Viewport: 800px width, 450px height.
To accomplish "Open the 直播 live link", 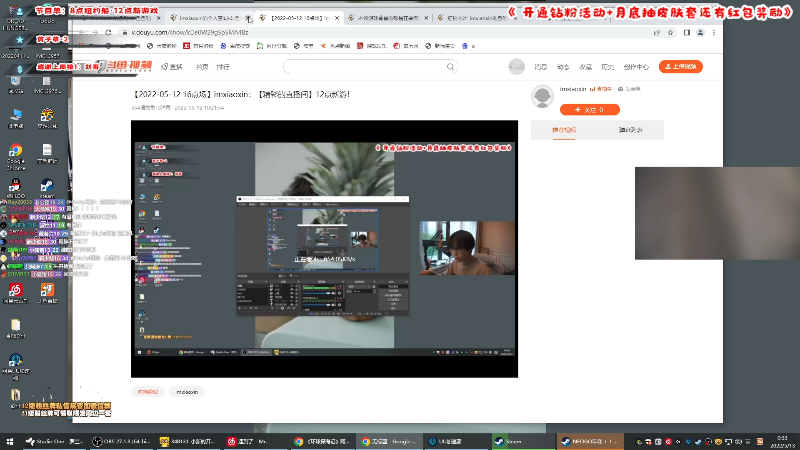I will click(172, 67).
